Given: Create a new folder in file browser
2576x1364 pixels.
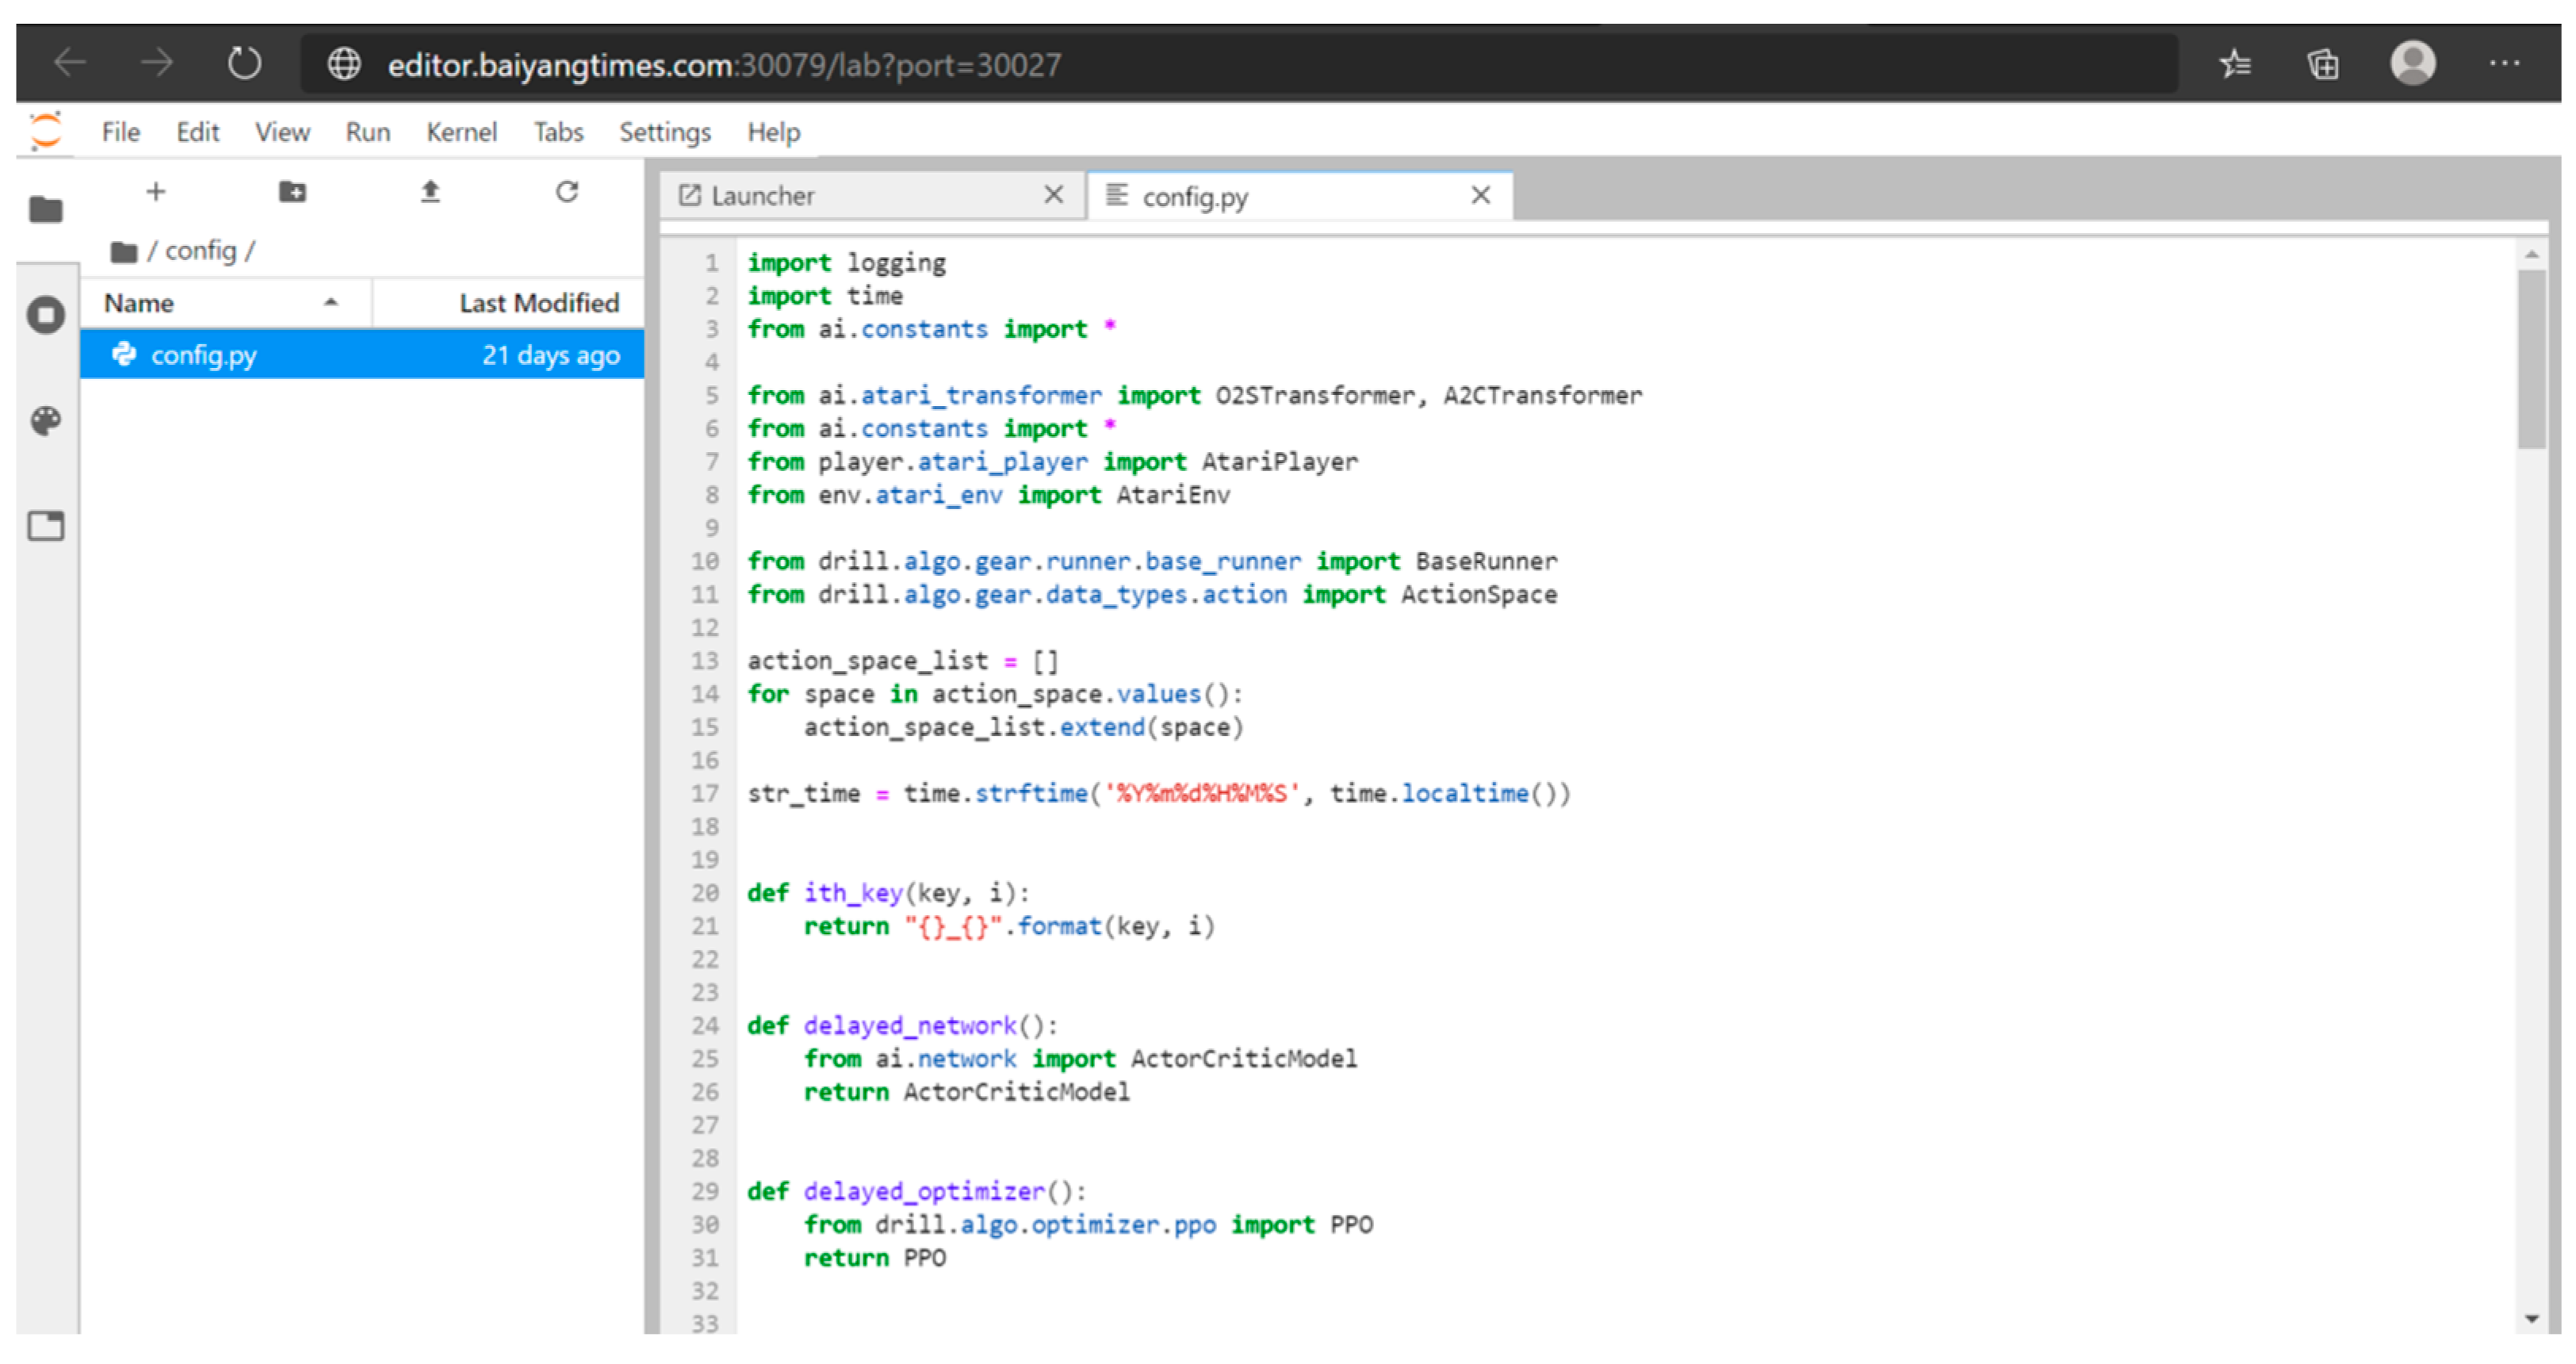Looking at the screenshot, I should pos(292,192).
